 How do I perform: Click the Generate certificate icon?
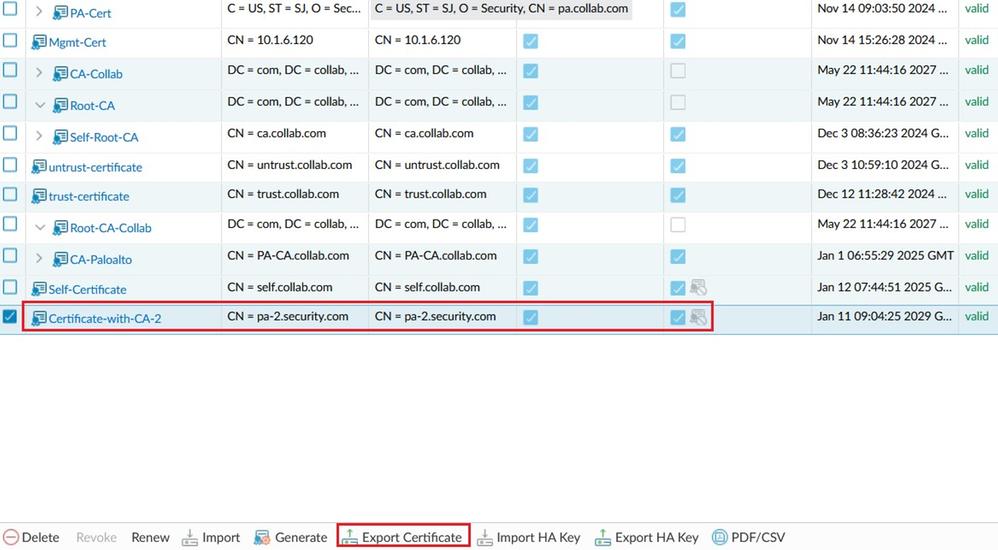point(262,538)
